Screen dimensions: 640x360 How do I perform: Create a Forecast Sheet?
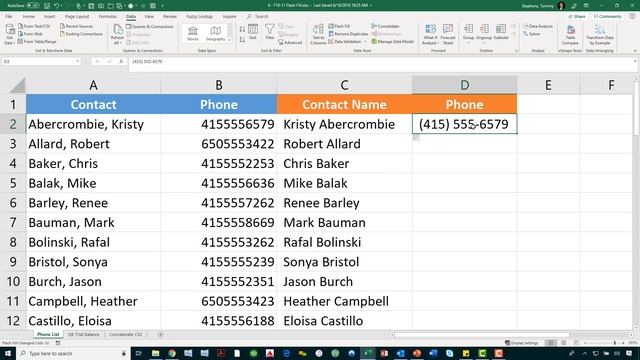(448, 34)
